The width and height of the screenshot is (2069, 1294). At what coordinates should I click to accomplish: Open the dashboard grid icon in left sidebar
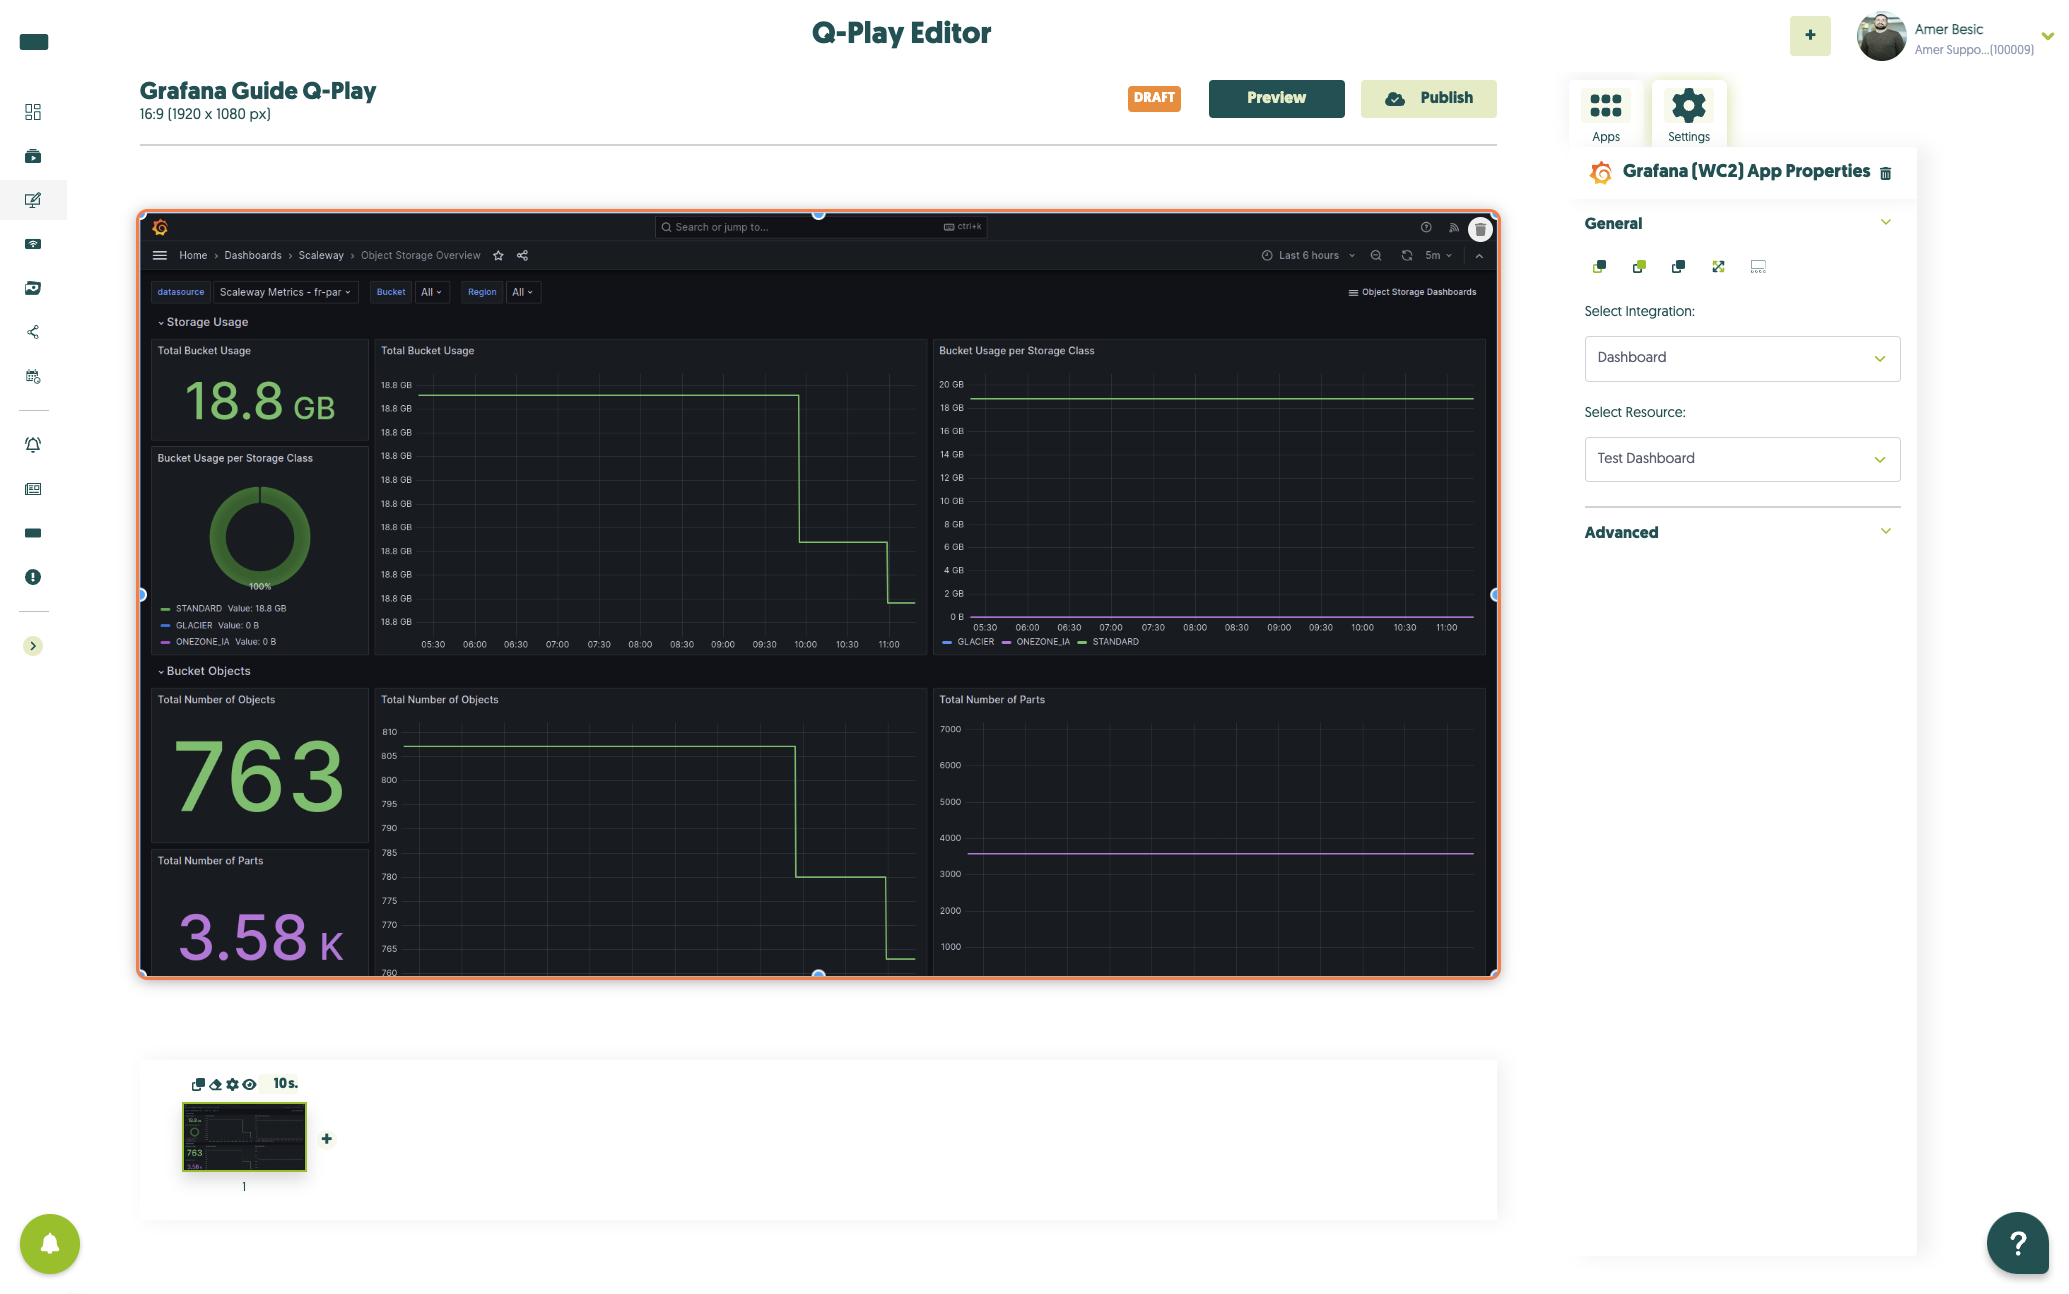pos(33,112)
